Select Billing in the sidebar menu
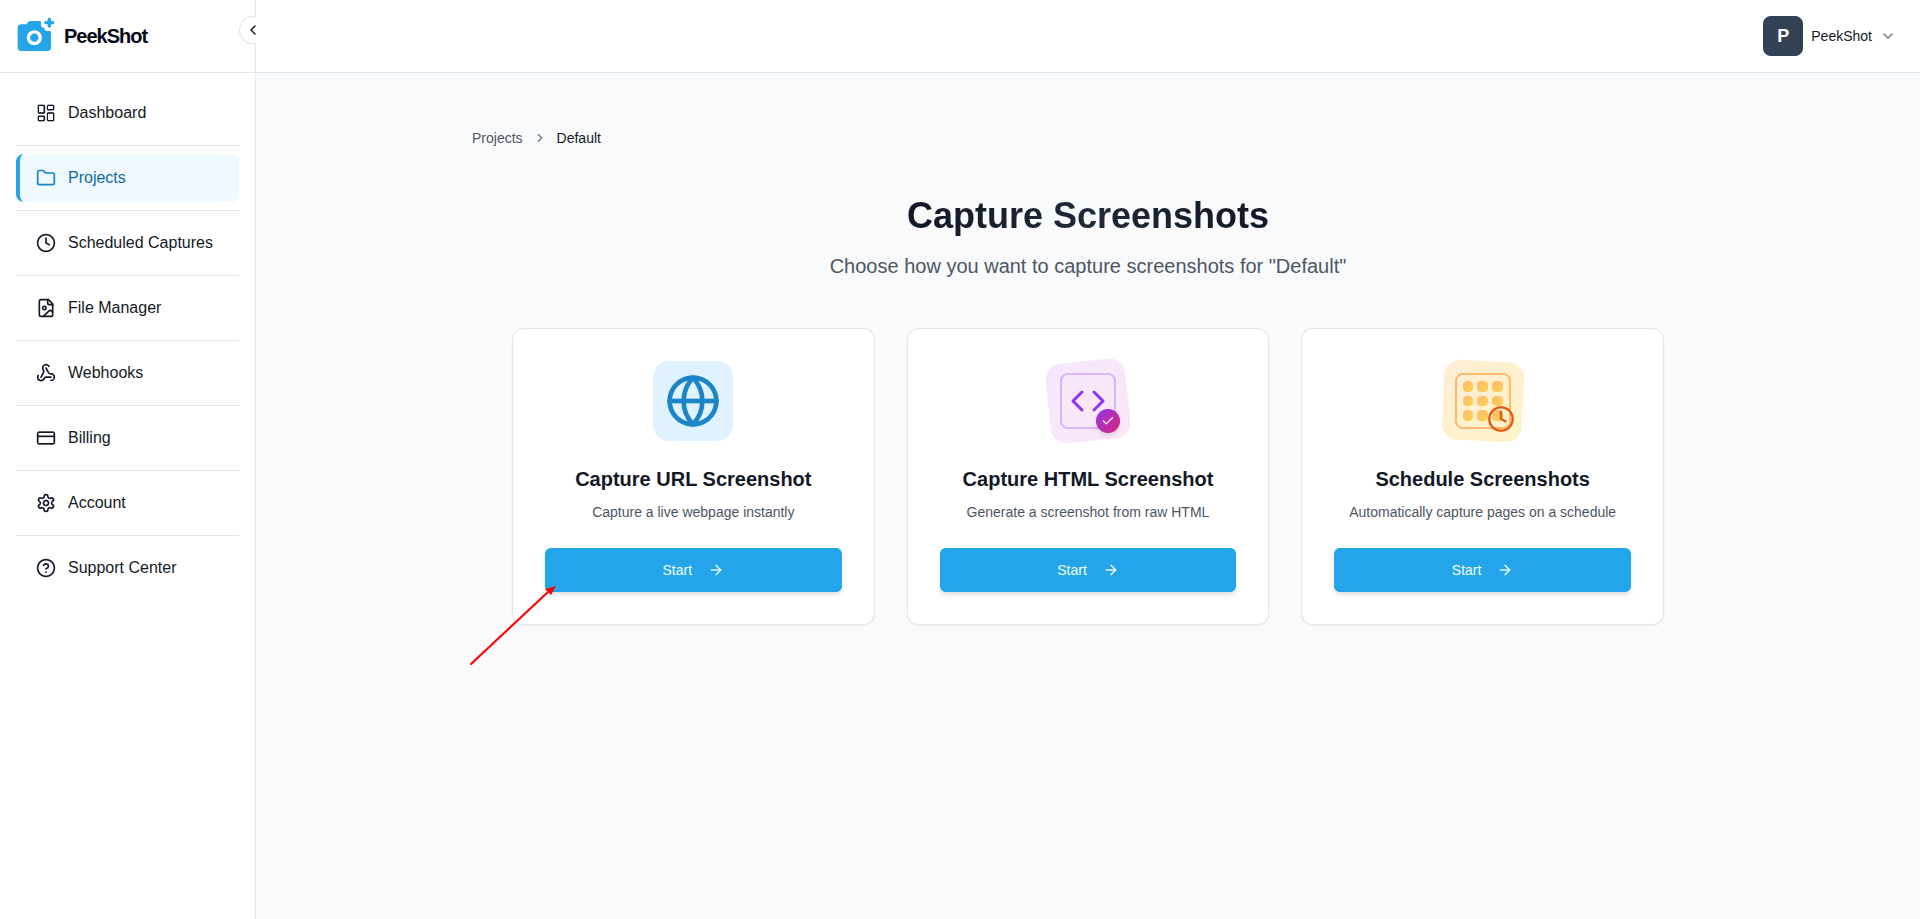The height and width of the screenshot is (919, 1920). click(x=89, y=438)
